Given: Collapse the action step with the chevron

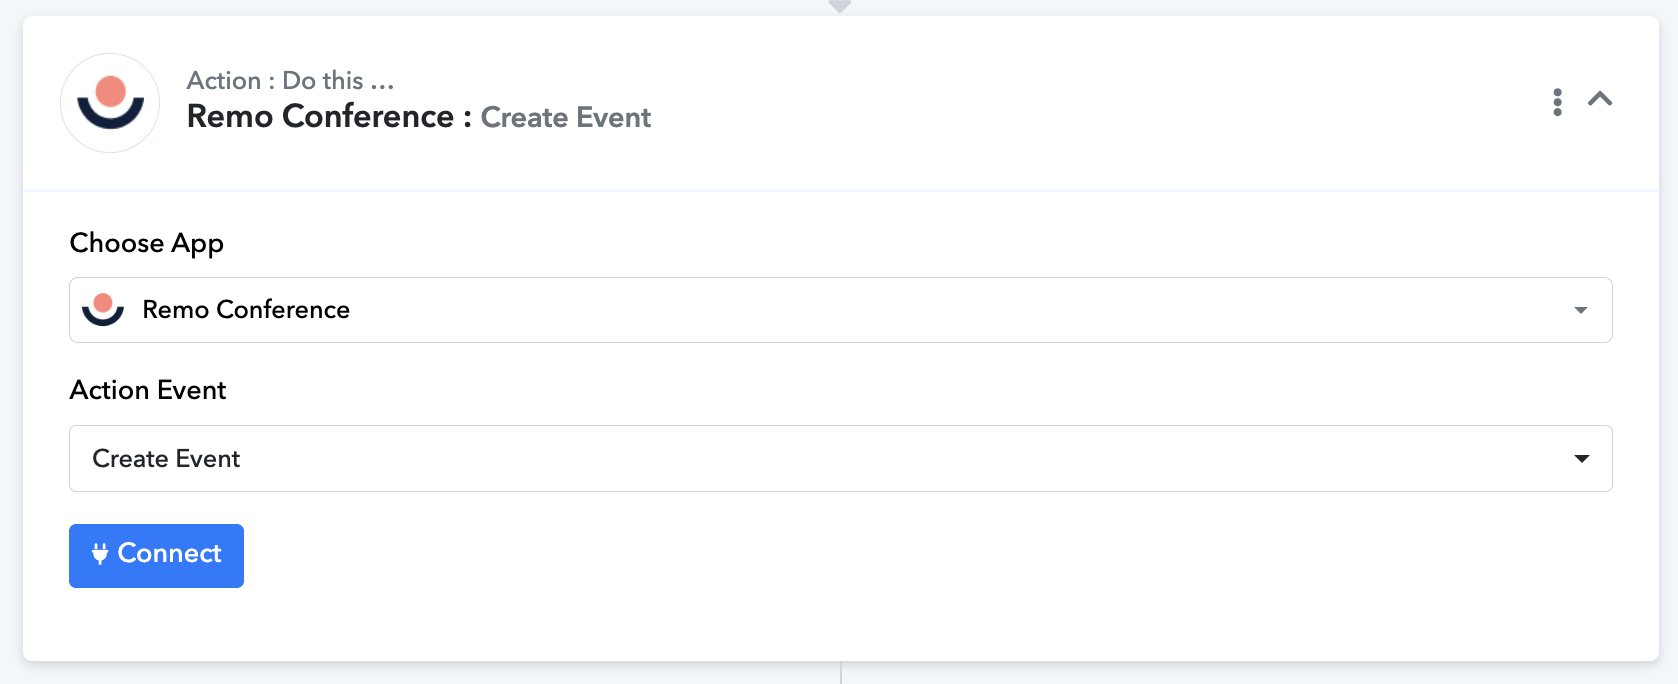Looking at the screenshot, I should tap(1600, 99).
